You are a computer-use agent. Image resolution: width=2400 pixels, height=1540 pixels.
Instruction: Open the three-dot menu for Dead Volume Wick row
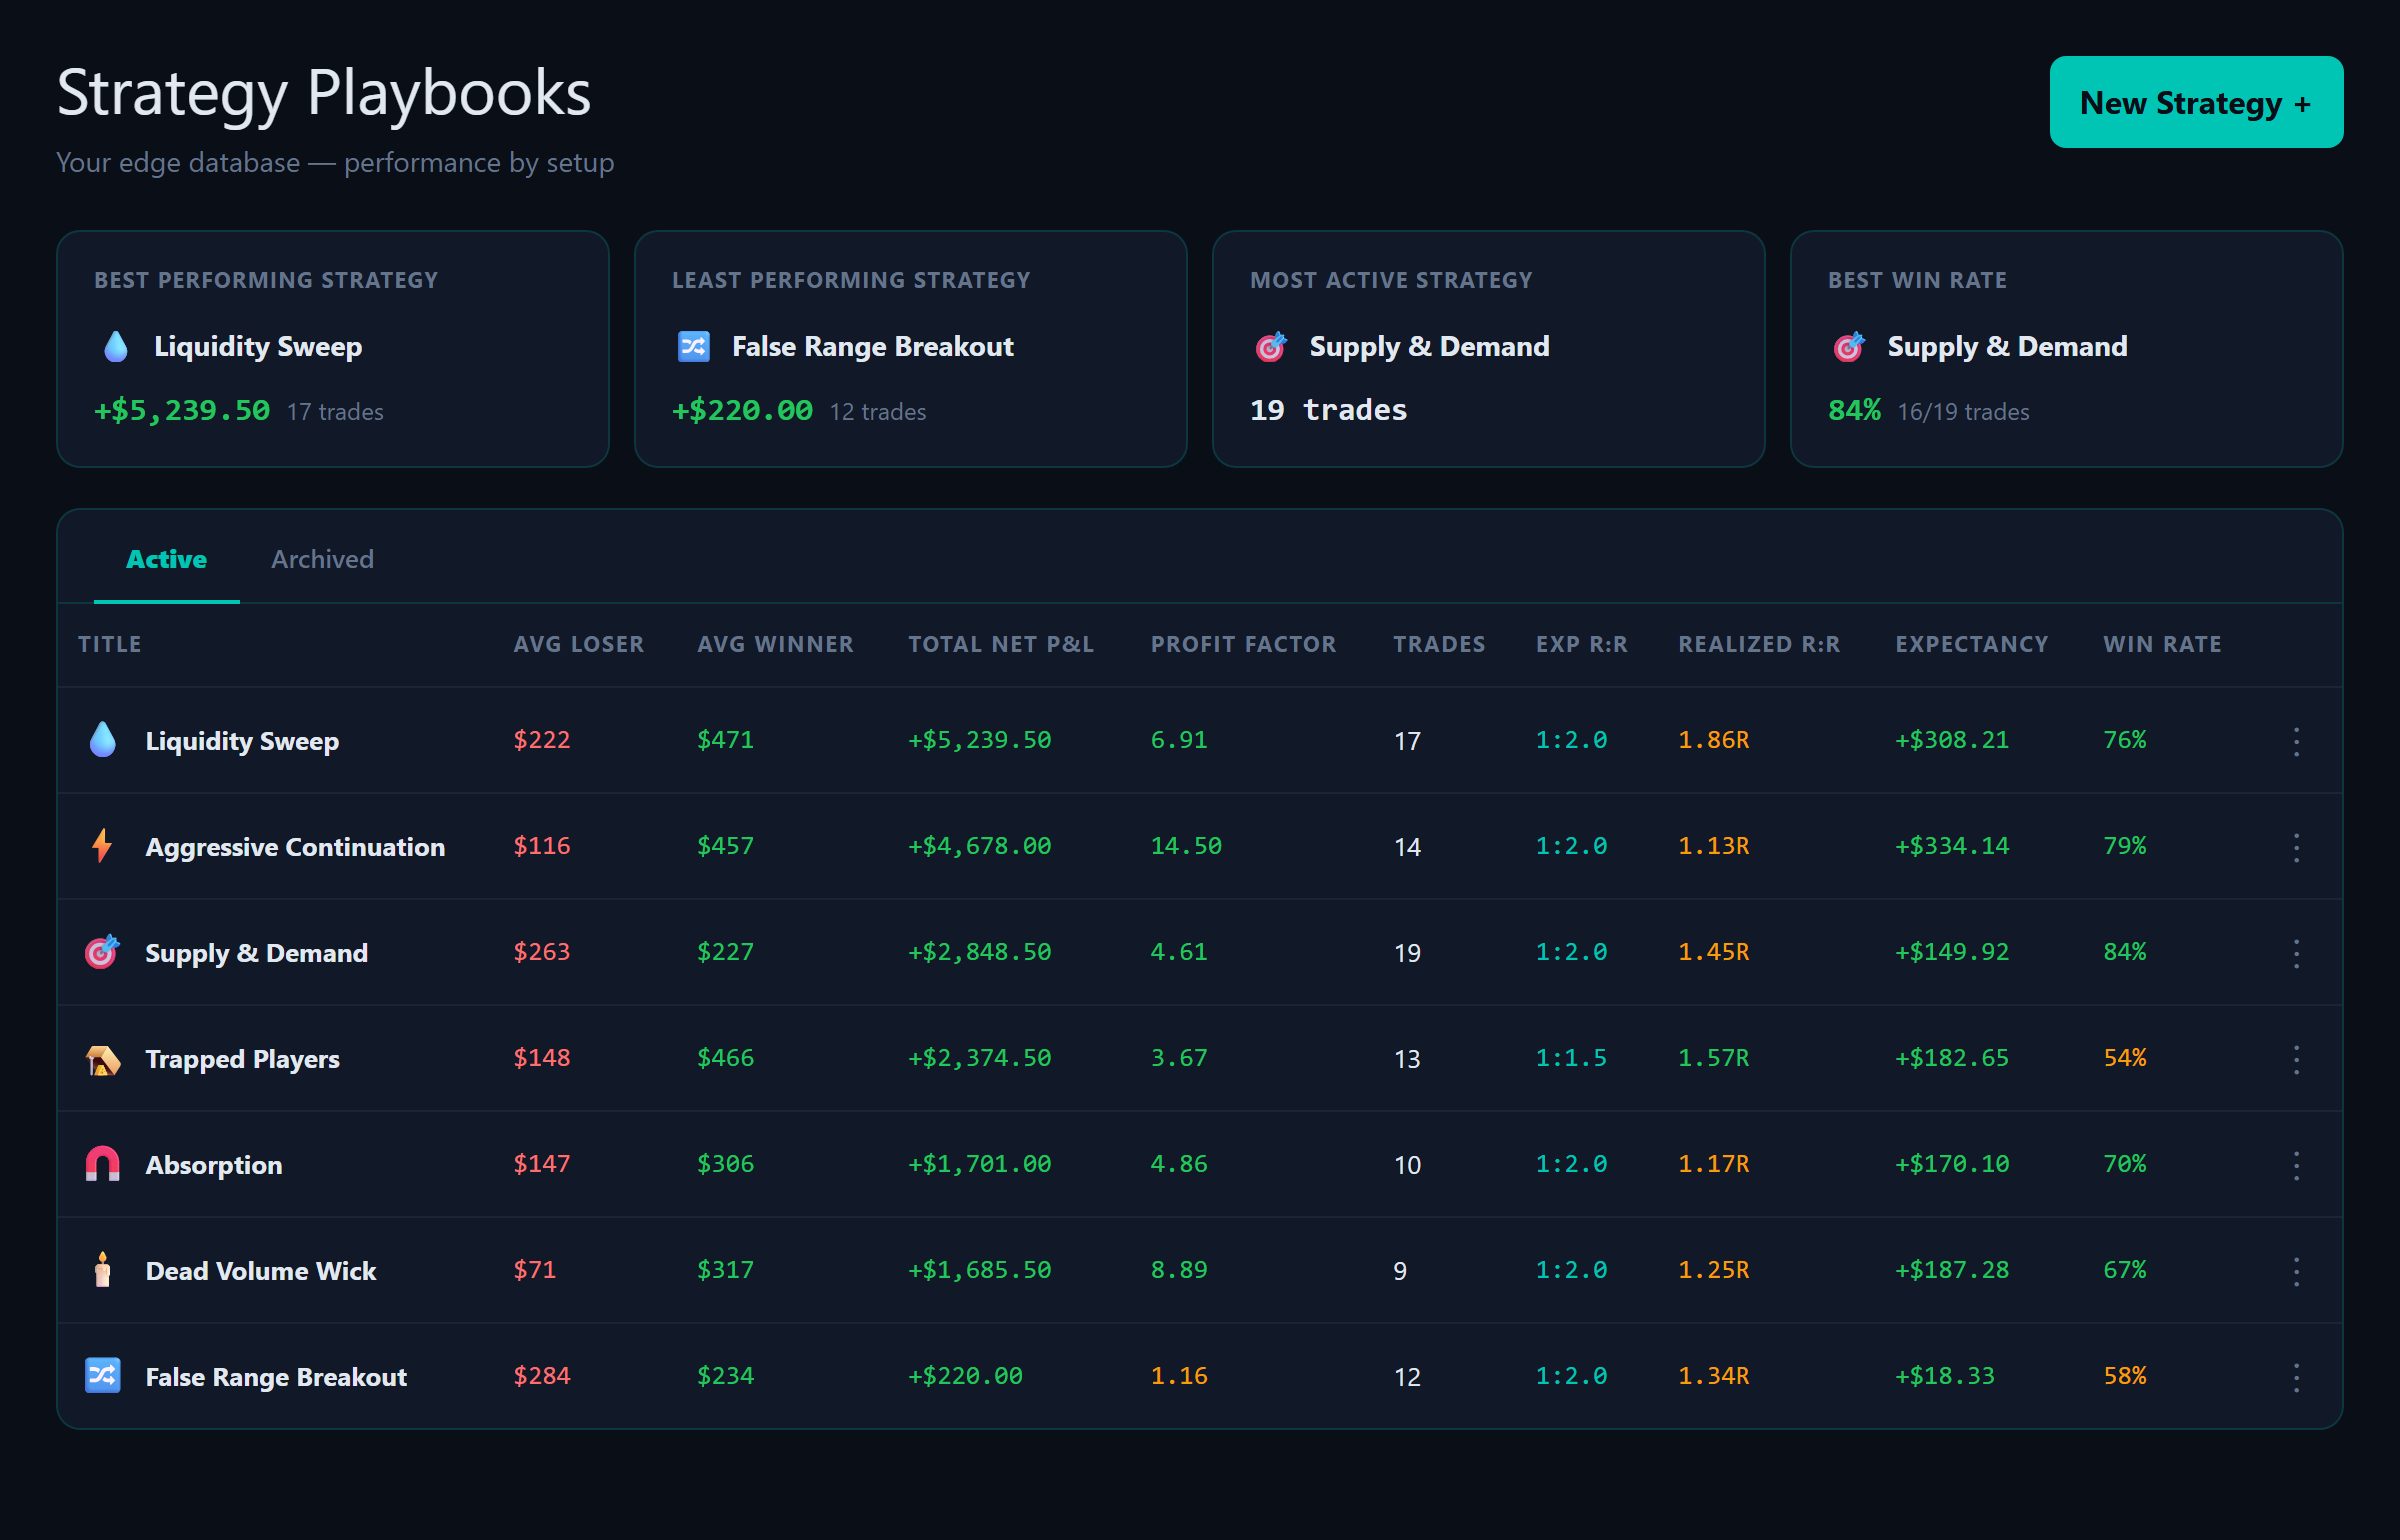[2296, 1272]
